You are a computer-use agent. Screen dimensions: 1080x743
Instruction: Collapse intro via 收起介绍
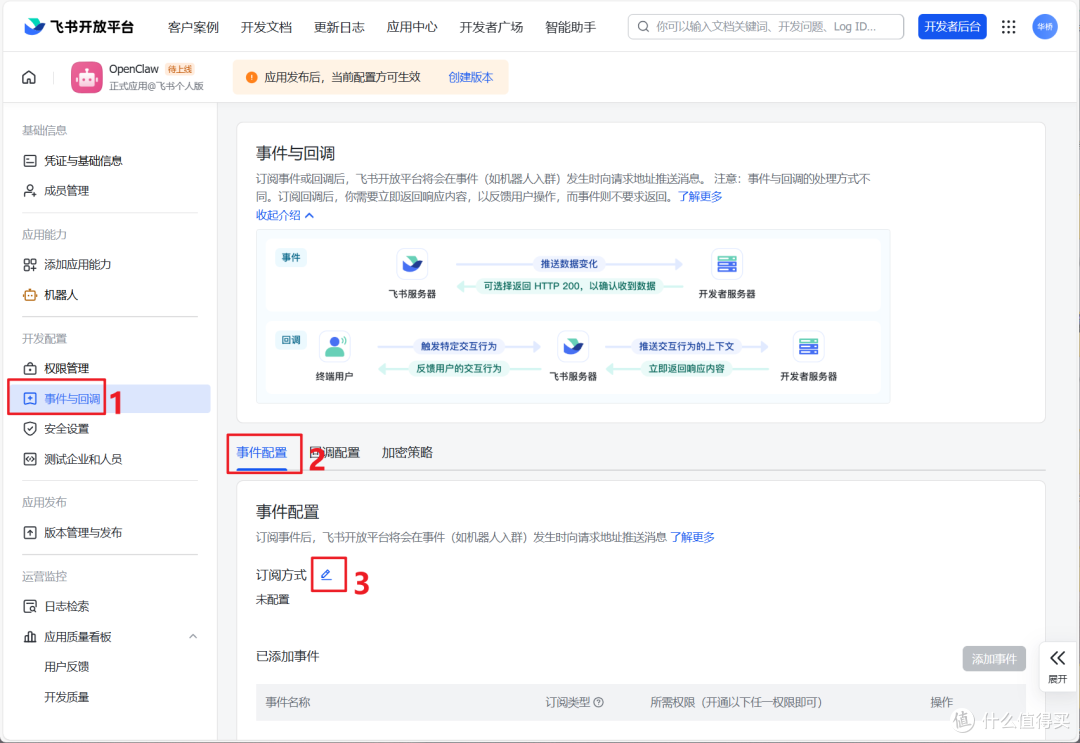click(x=285, y=216)
